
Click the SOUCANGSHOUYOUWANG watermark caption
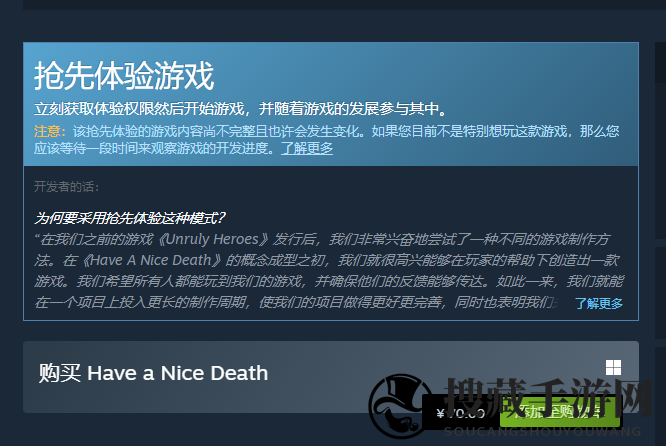(x=542, y=432)
